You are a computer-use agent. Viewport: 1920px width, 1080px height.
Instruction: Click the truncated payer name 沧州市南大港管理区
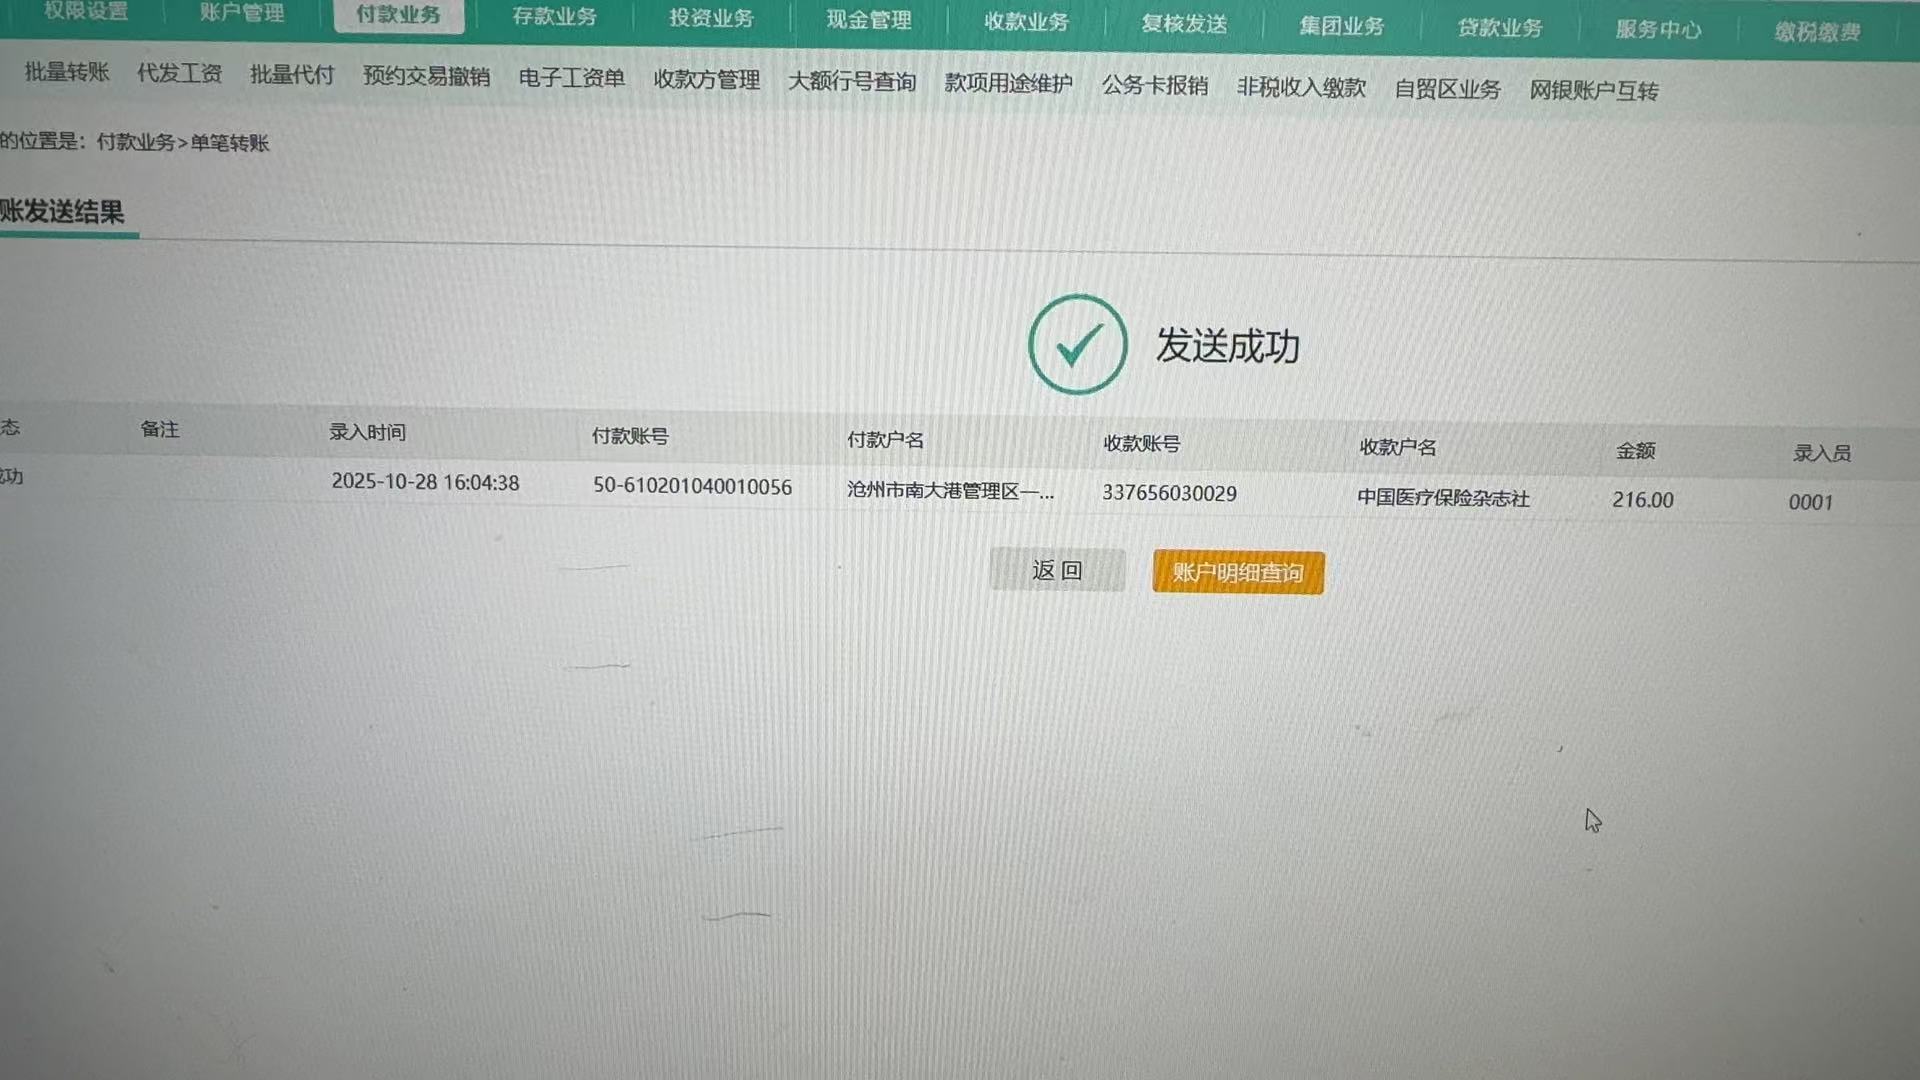pyautogui.click(x=949, y=490)
